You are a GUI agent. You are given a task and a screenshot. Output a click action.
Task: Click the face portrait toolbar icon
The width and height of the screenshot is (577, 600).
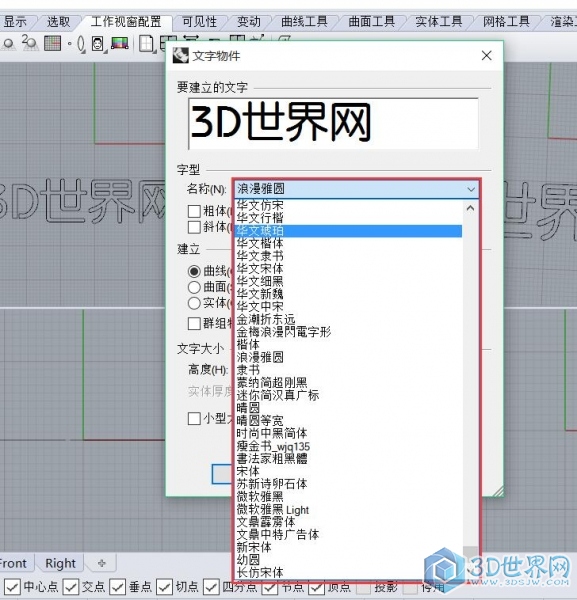pos(98,44)
